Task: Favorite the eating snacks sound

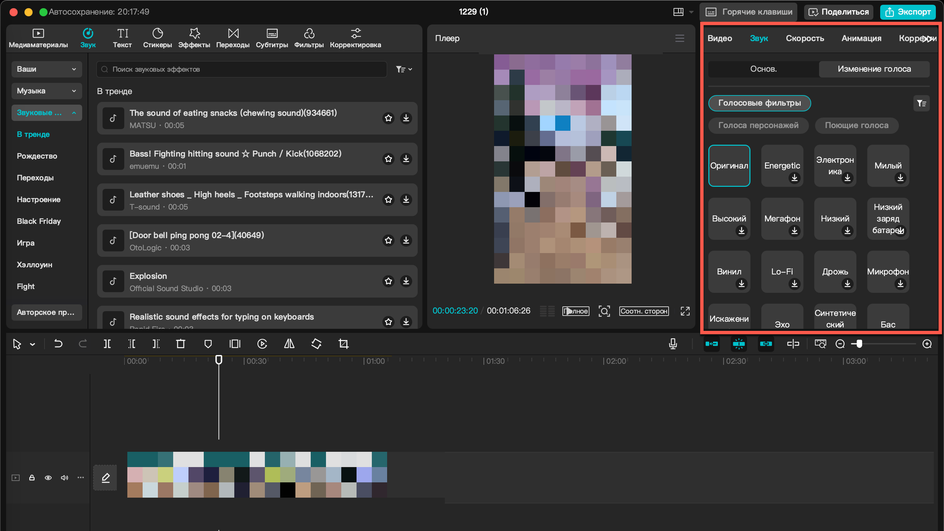Action: (388, 118)
